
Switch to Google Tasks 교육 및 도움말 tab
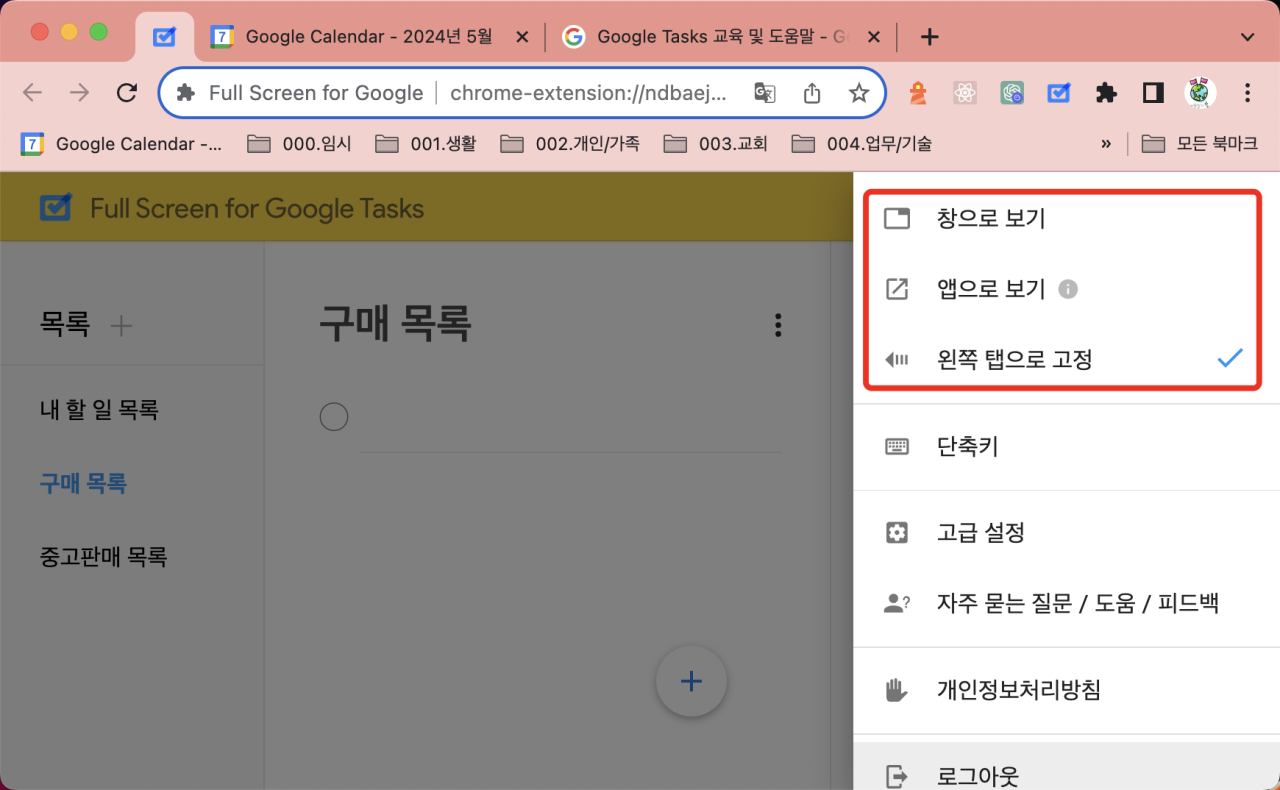point(721,37)
